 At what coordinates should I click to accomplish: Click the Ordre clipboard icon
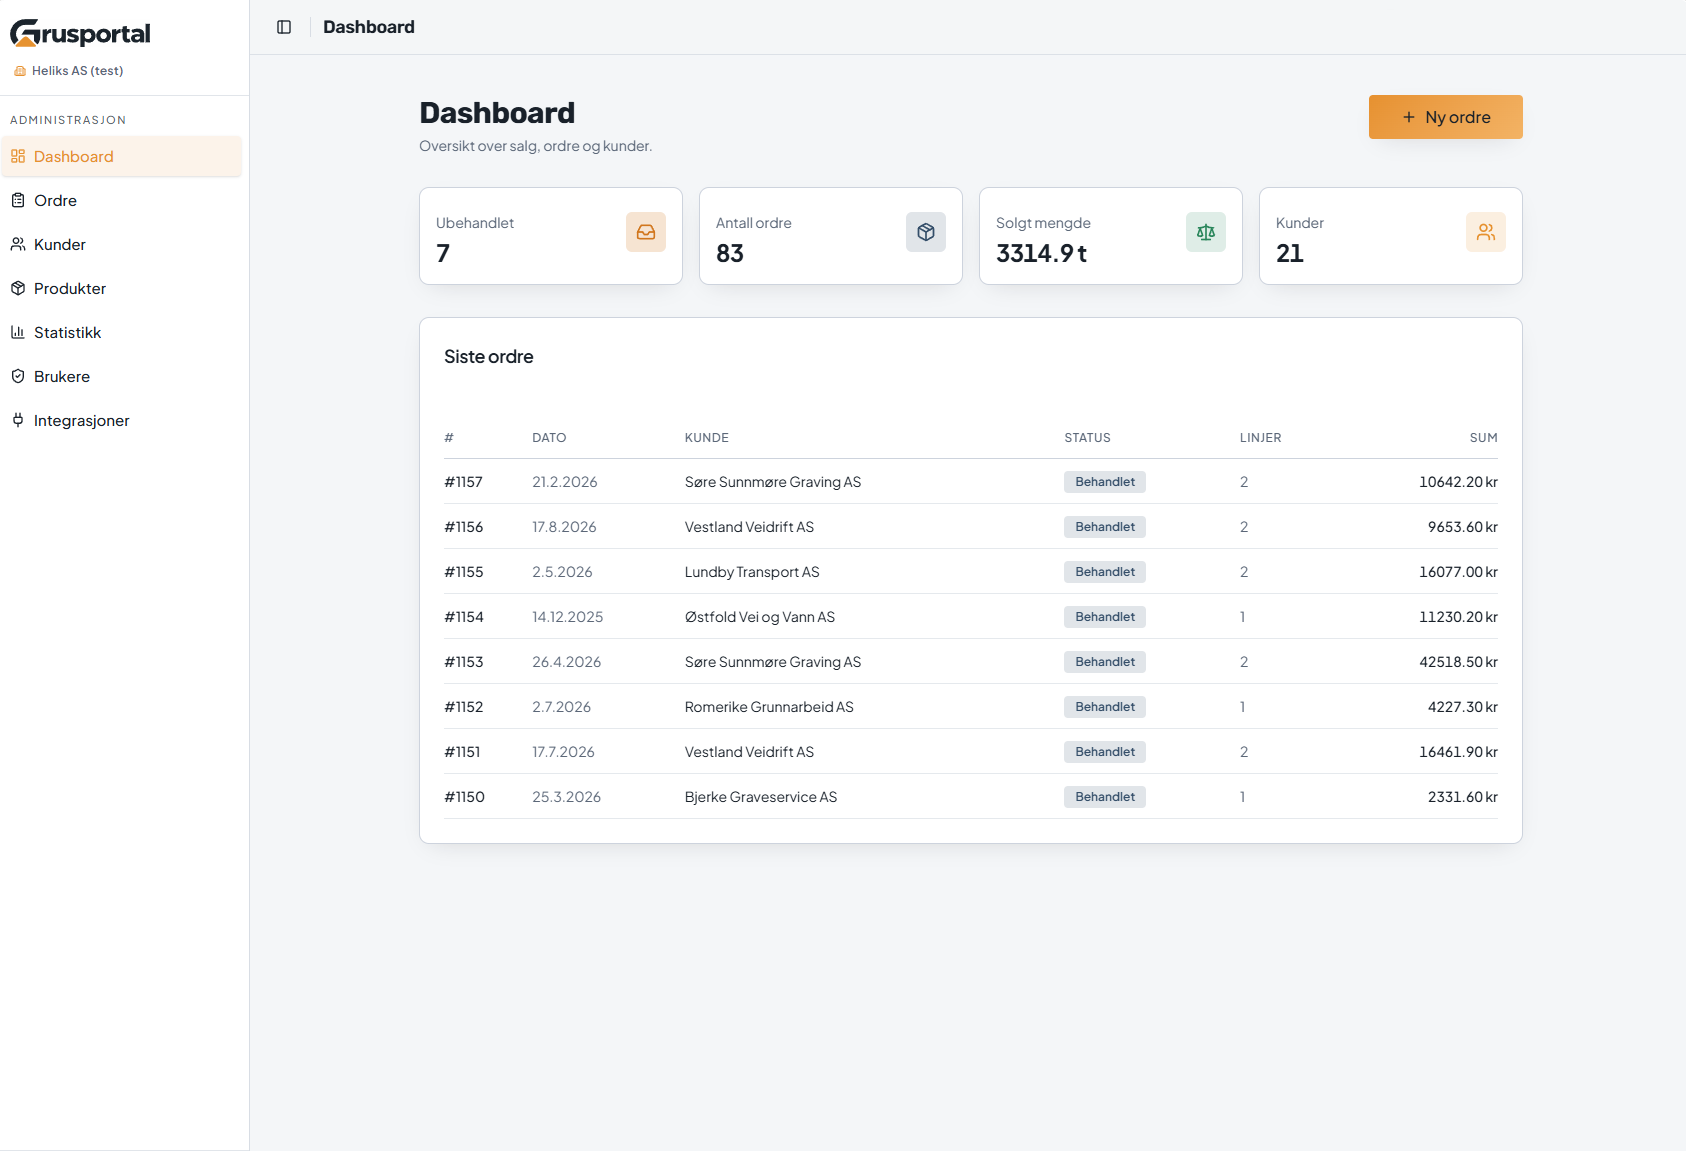pos(18,200)
